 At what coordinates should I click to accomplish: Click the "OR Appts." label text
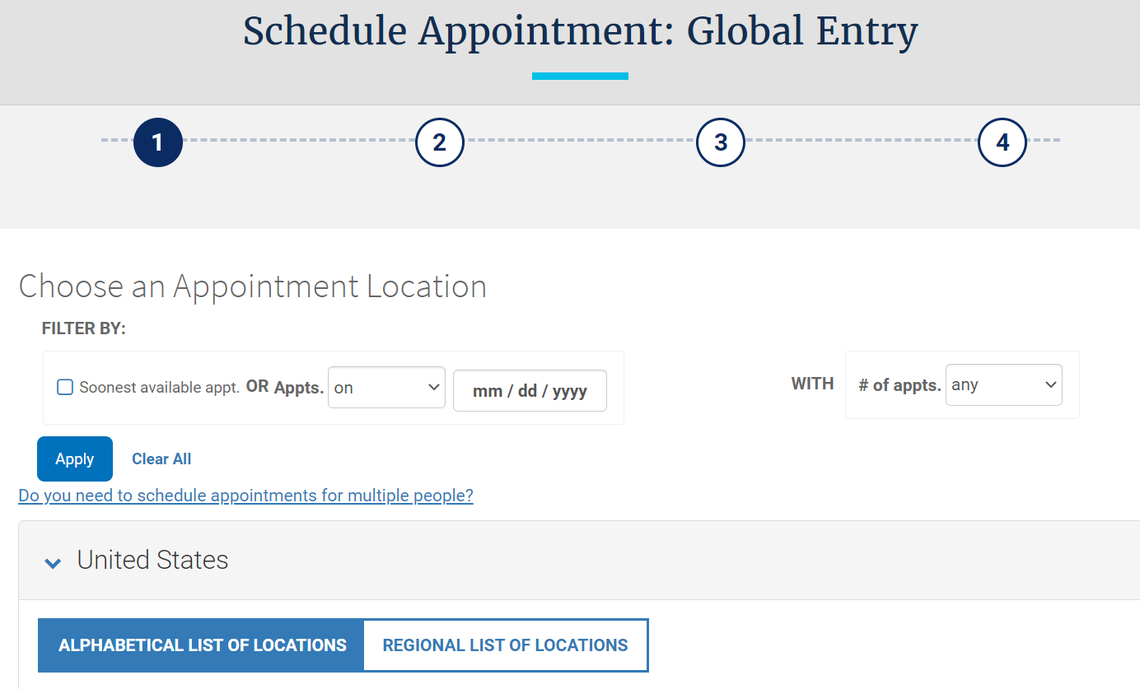point(285,387)
